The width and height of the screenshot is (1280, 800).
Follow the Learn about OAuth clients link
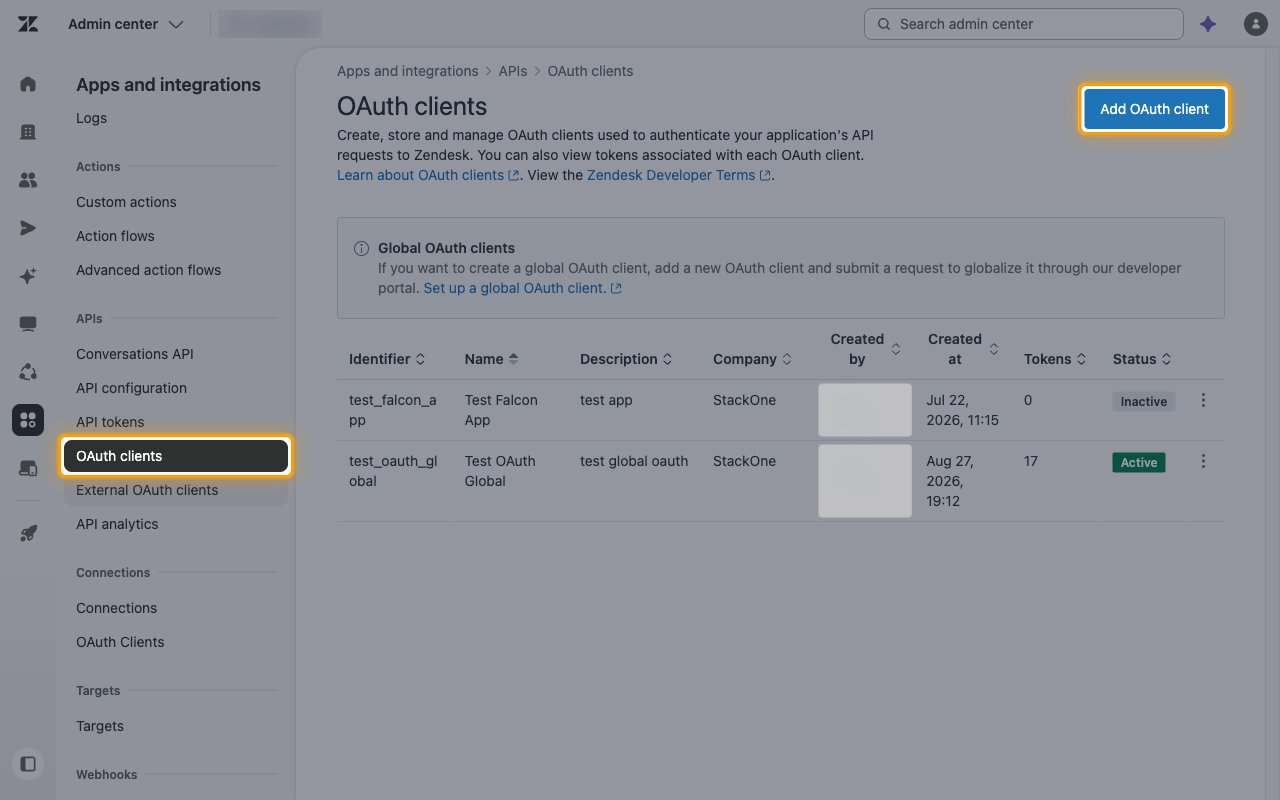pyautogui.click(x=428, y=175)
